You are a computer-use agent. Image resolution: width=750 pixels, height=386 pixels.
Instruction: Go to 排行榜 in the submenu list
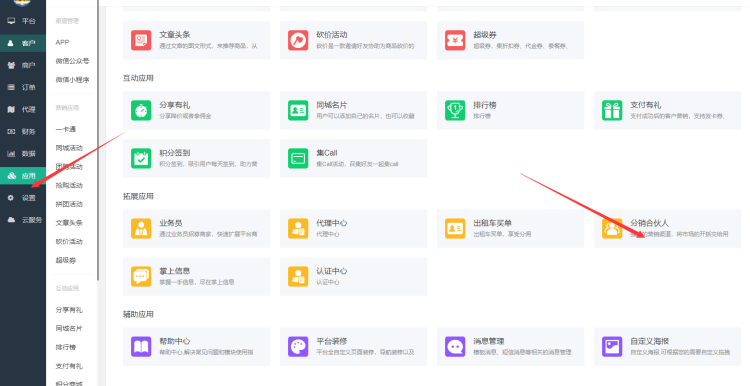[x=66, y=347]
